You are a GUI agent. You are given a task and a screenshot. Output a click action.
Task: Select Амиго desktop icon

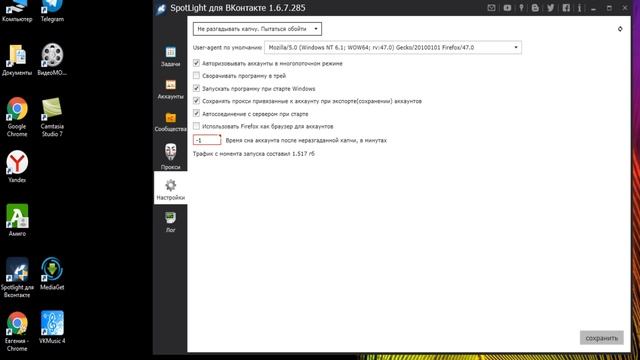pyautogui.click(x=17, y=220)
